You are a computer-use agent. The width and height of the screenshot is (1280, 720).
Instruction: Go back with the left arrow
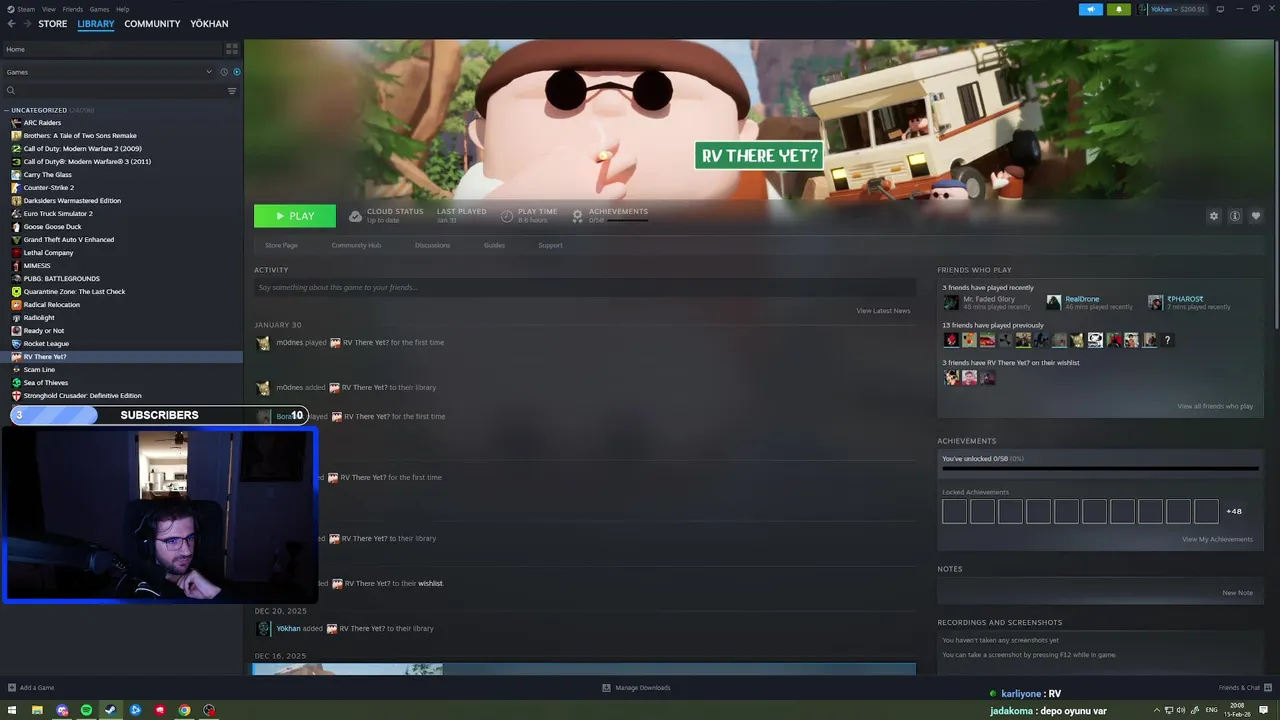[11, 24]
